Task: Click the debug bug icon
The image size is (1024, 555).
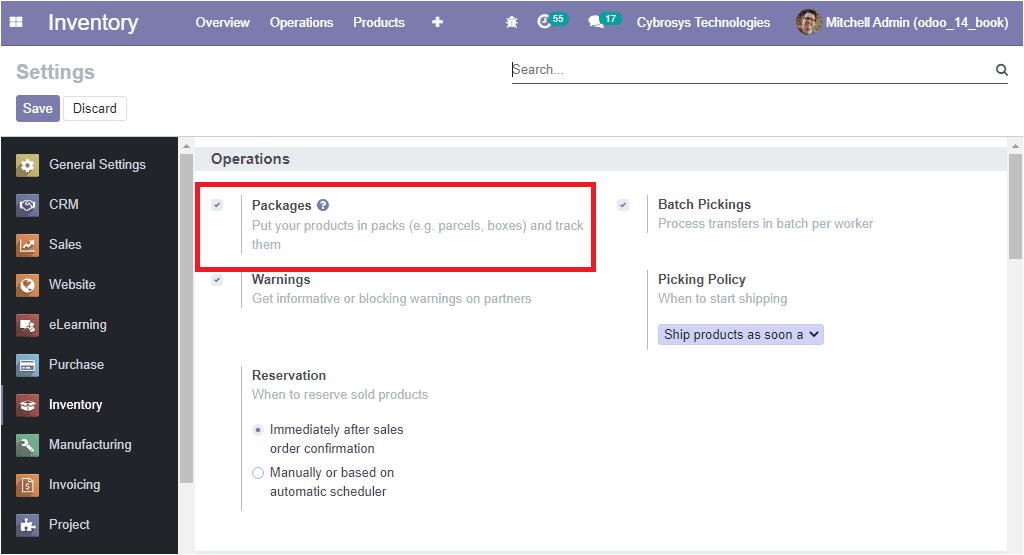Action: [x=512, y=22]
